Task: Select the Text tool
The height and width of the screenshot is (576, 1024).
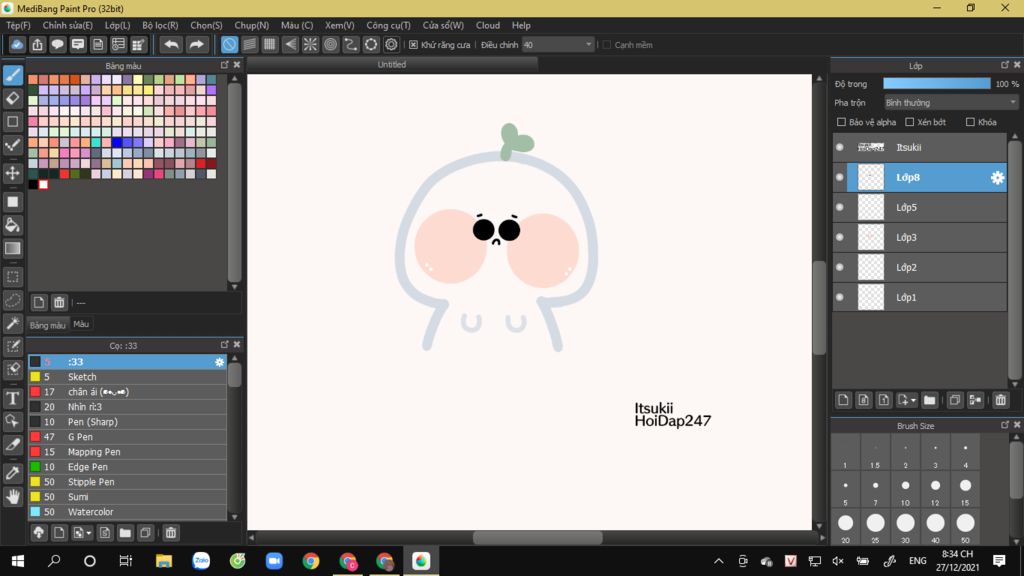Action: click(x=13, y=398)
